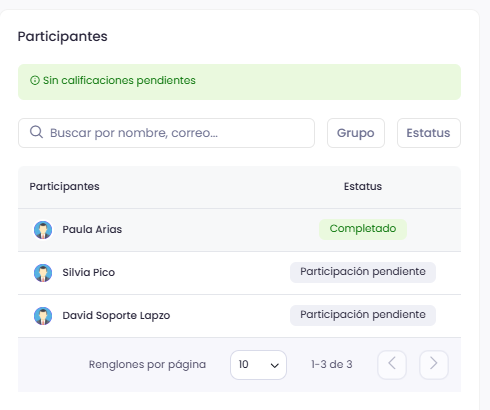Click the Participantes column header

coord(64,186)
